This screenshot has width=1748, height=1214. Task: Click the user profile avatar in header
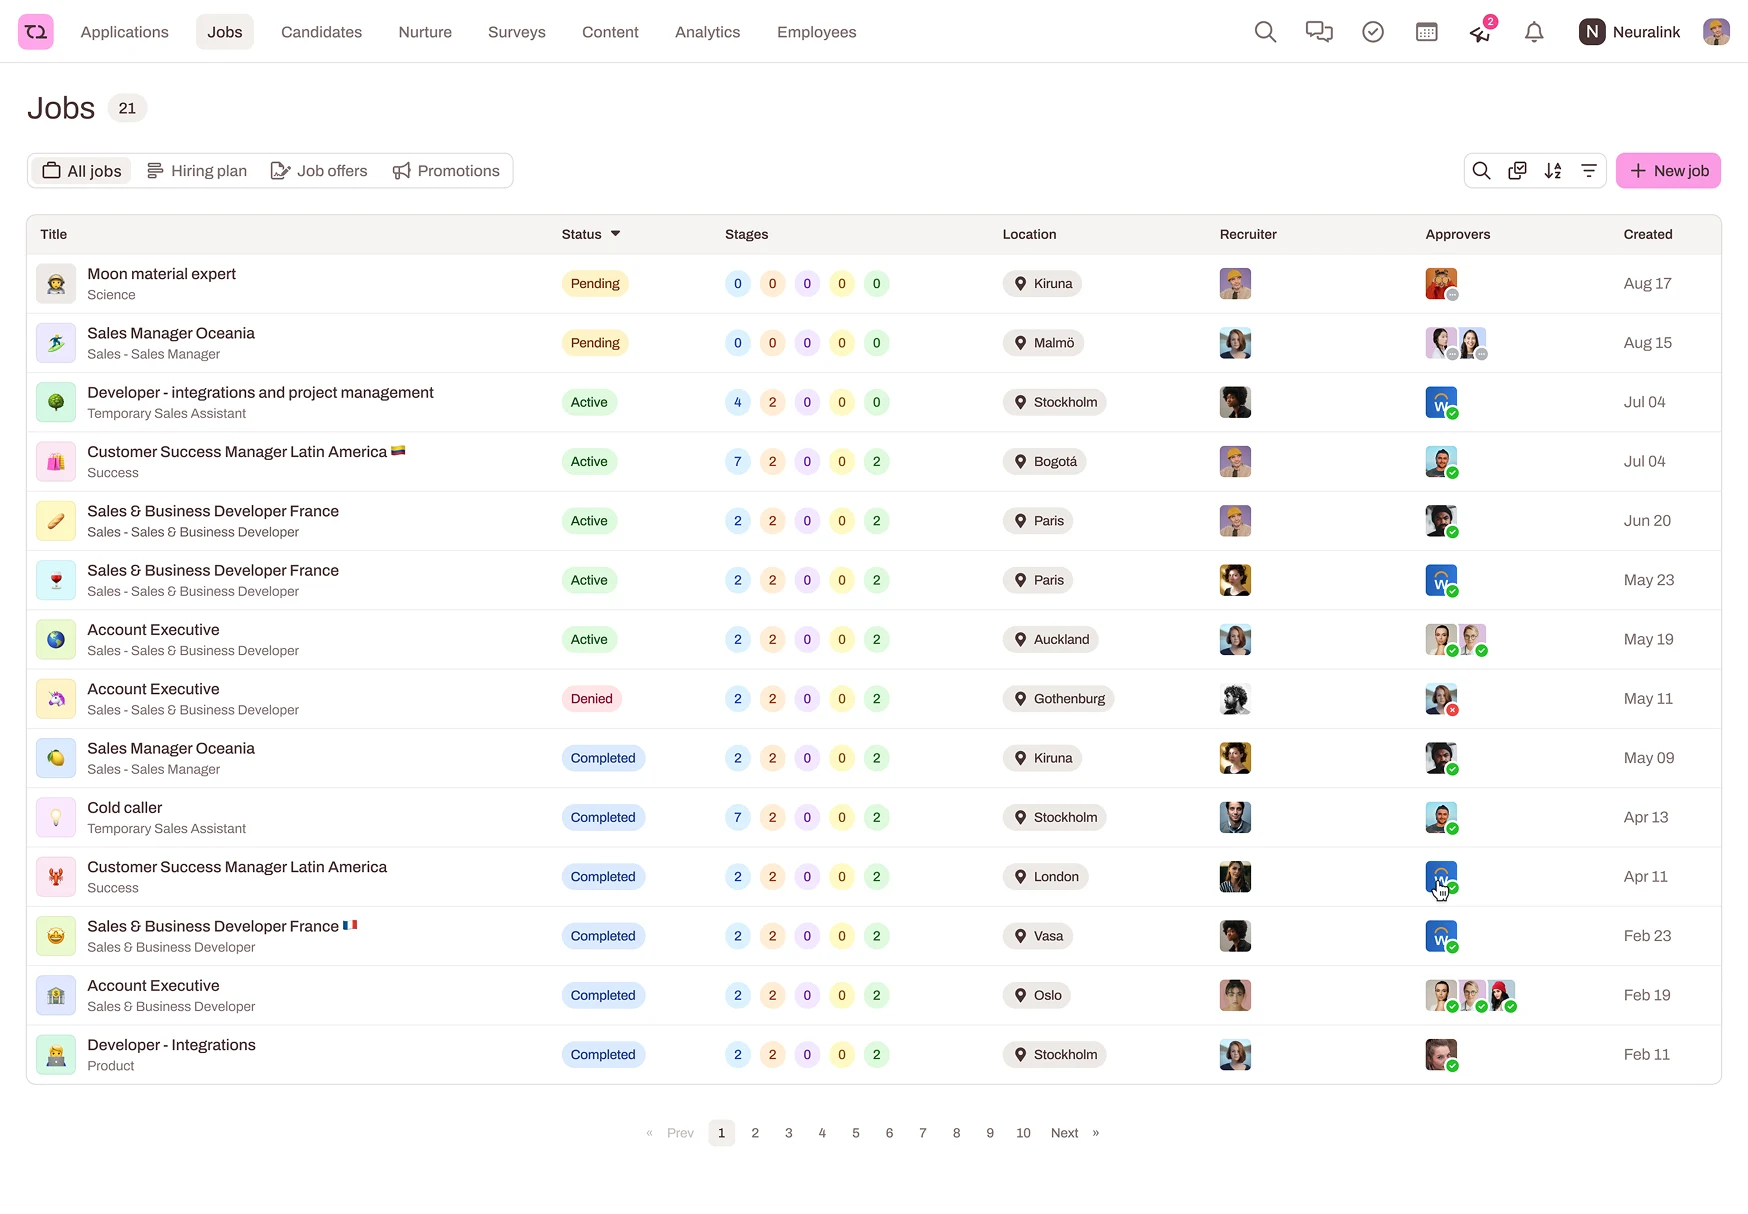pyautogui.click(x=1716, y=32)
